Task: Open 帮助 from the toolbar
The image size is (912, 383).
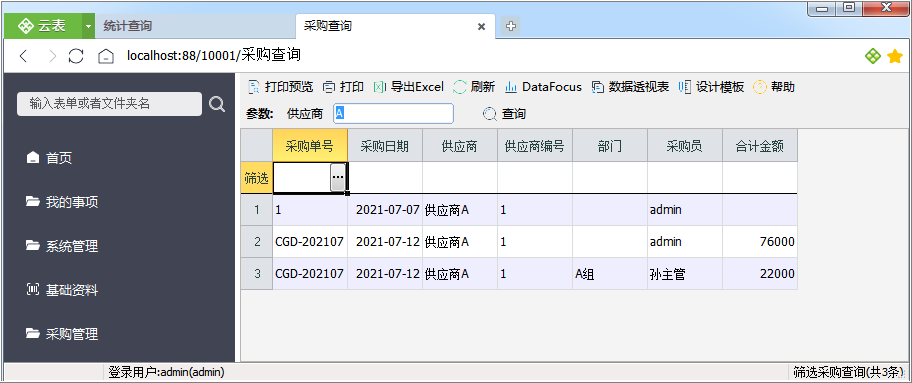Action: tap(774, 87)
